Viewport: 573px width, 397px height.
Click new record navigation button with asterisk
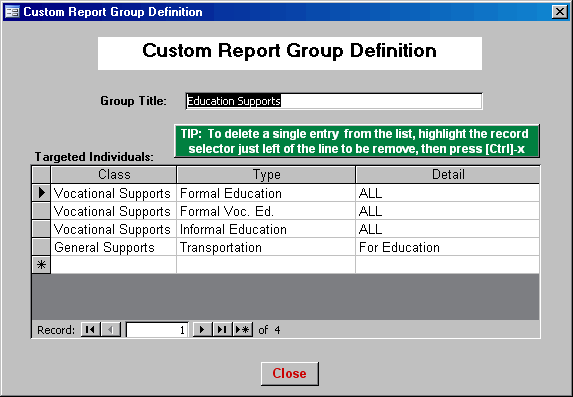pos(243,330)
